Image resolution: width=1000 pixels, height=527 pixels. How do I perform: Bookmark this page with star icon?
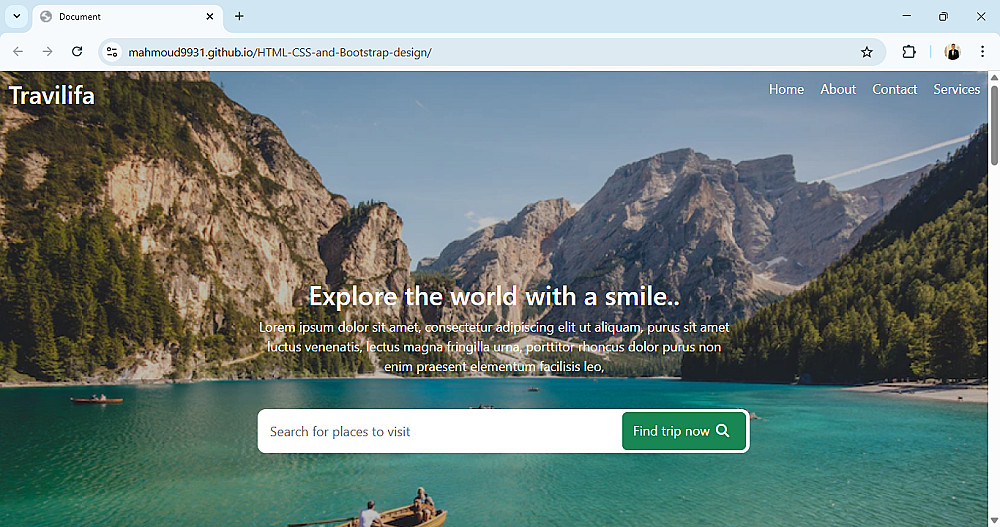pos(866,52)
